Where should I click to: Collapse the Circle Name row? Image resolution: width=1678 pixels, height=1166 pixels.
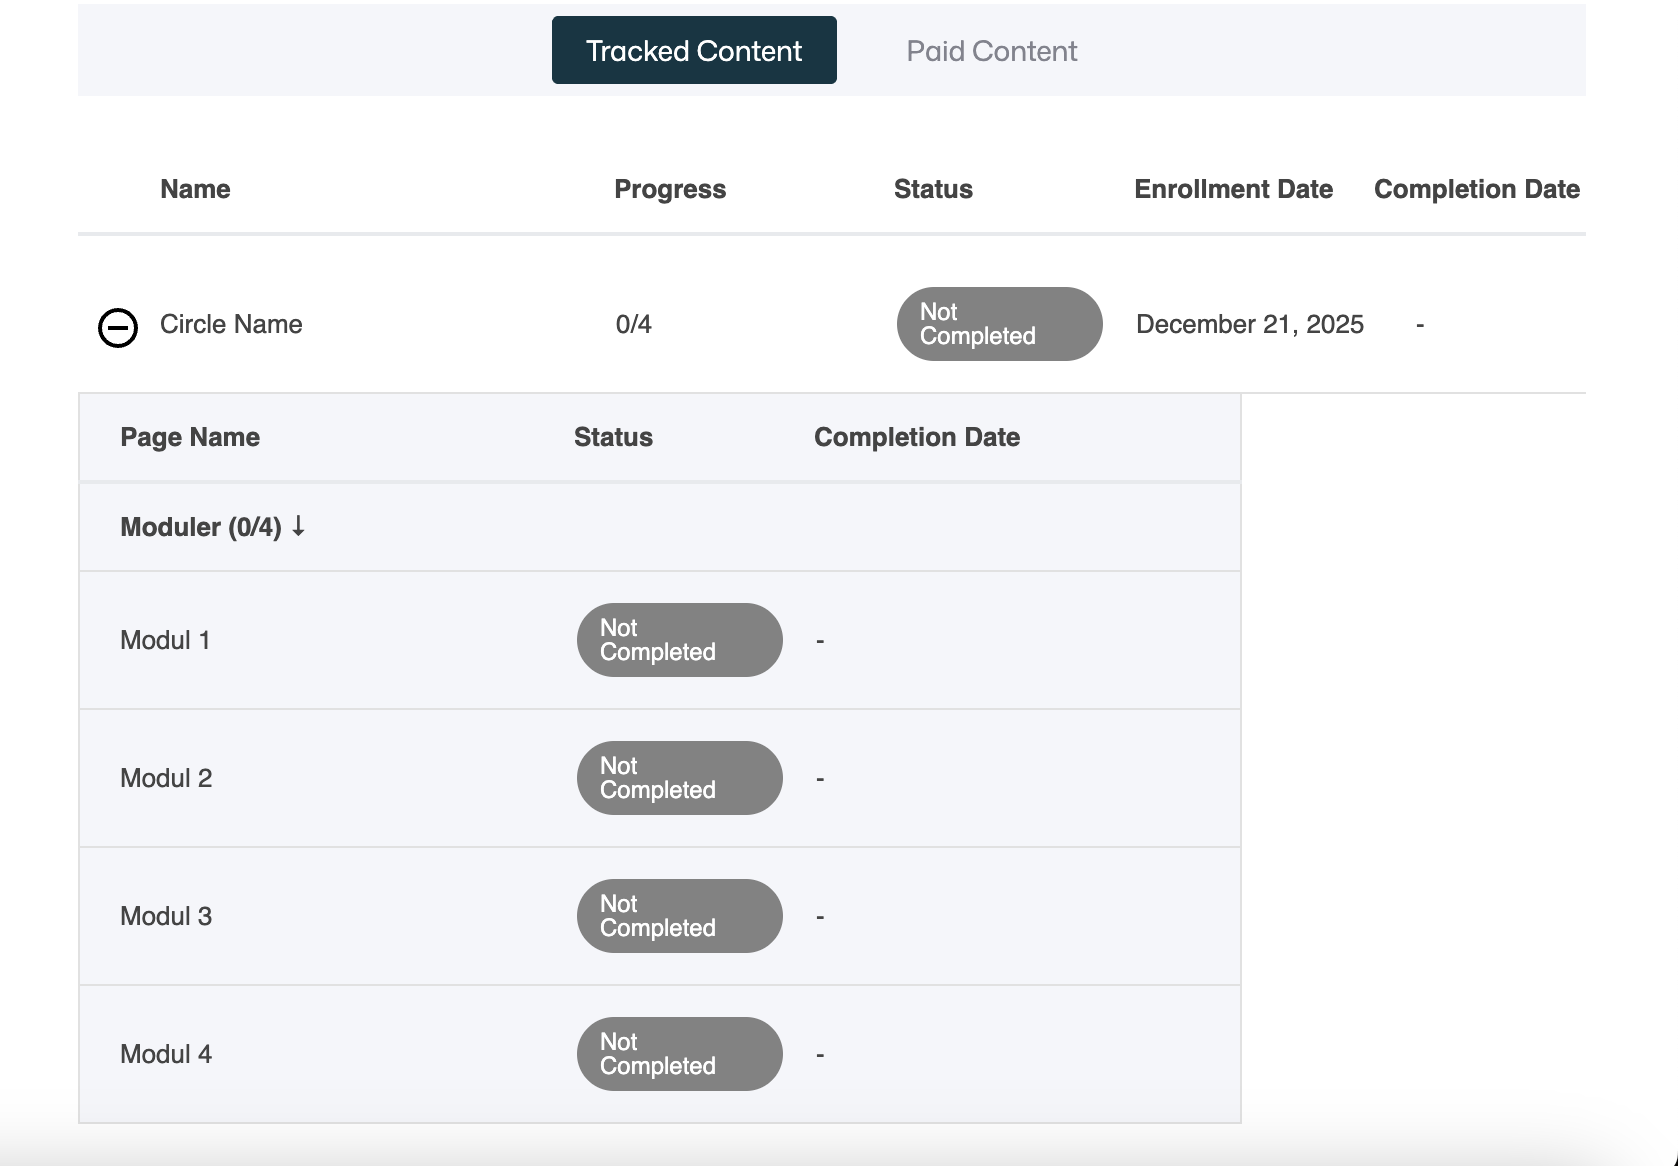click(117, 327)
